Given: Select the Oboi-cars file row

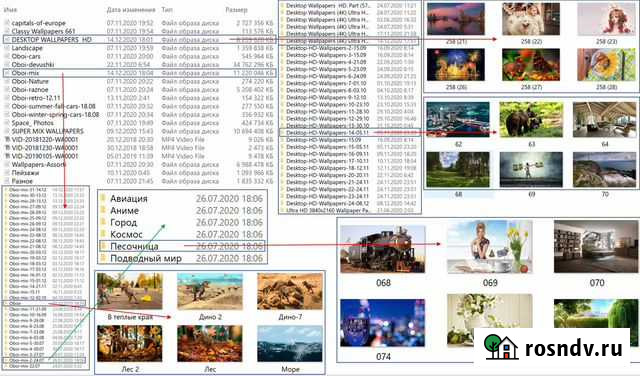Looking at the screenshot, I should coord(139,56).
